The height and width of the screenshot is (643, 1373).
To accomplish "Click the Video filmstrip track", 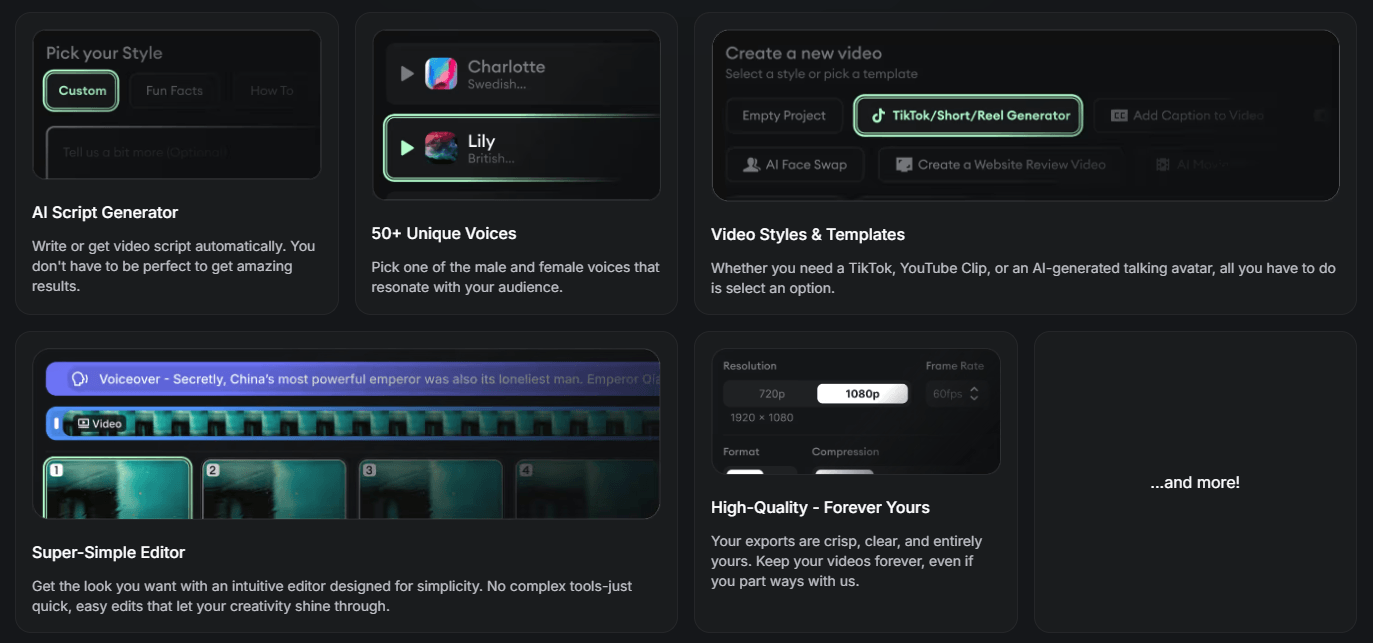I will click(353, 424).
